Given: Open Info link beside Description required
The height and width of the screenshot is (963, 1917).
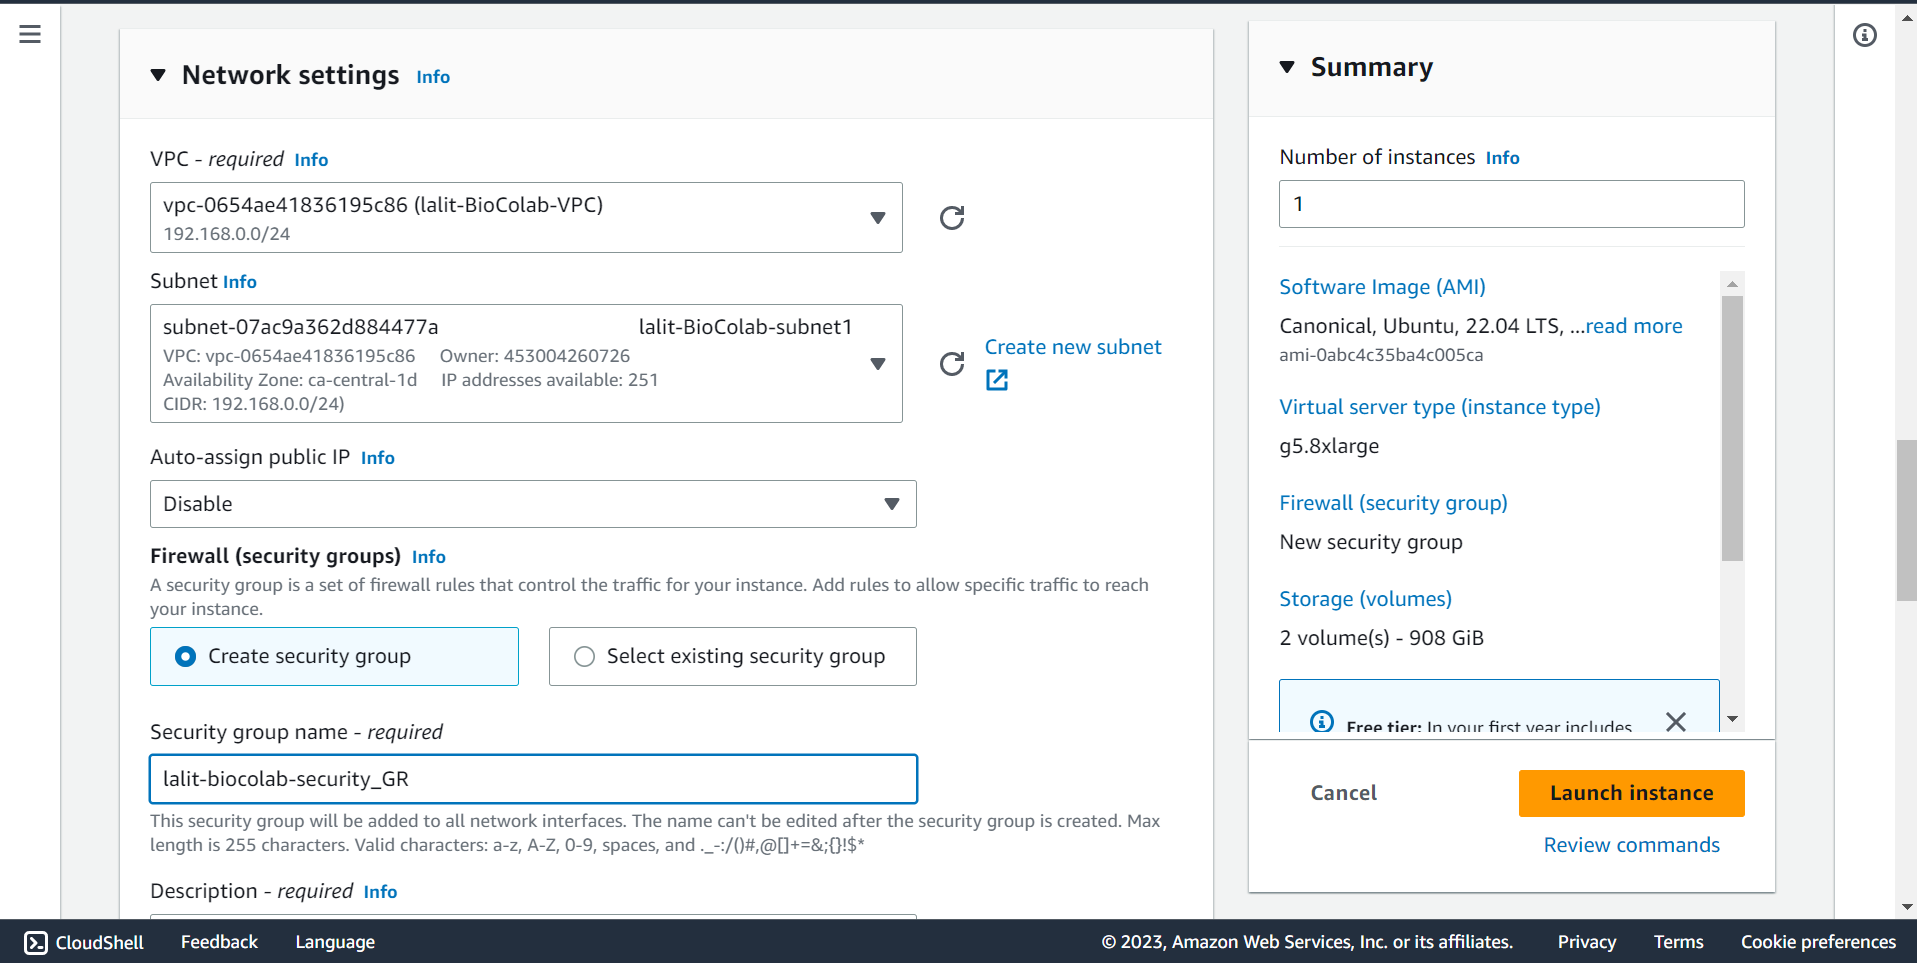Looking at the screenshot, I should (x=380, y=892).
